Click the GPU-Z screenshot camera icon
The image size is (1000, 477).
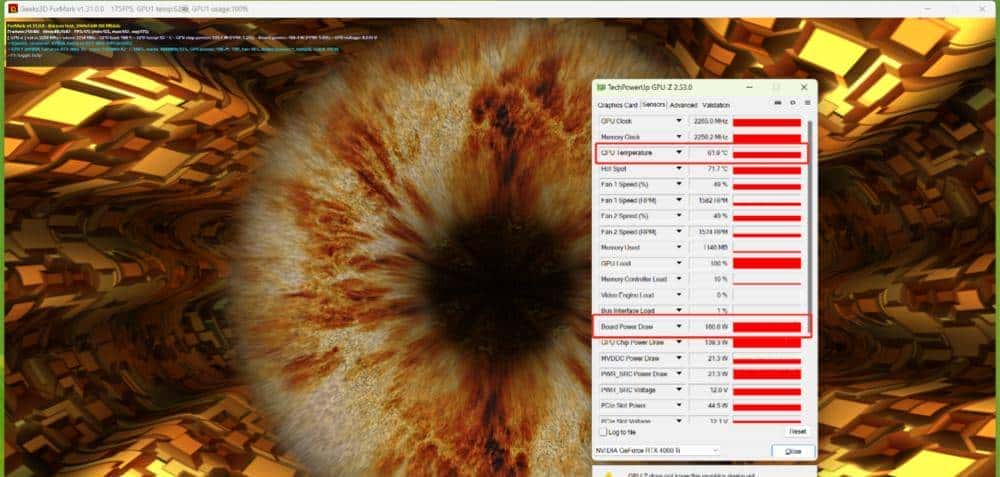pyautogui.click(x=778, y=104)
